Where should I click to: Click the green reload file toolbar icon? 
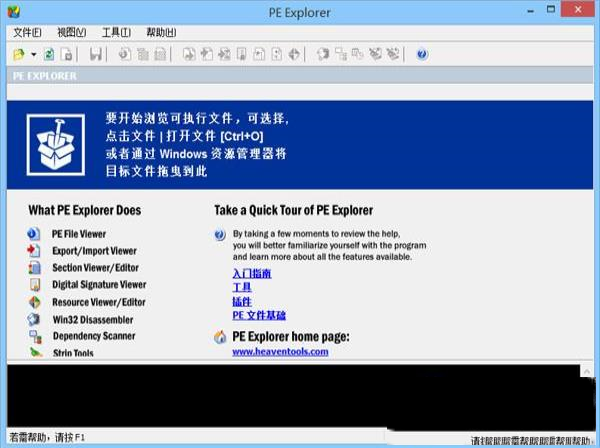49,54
